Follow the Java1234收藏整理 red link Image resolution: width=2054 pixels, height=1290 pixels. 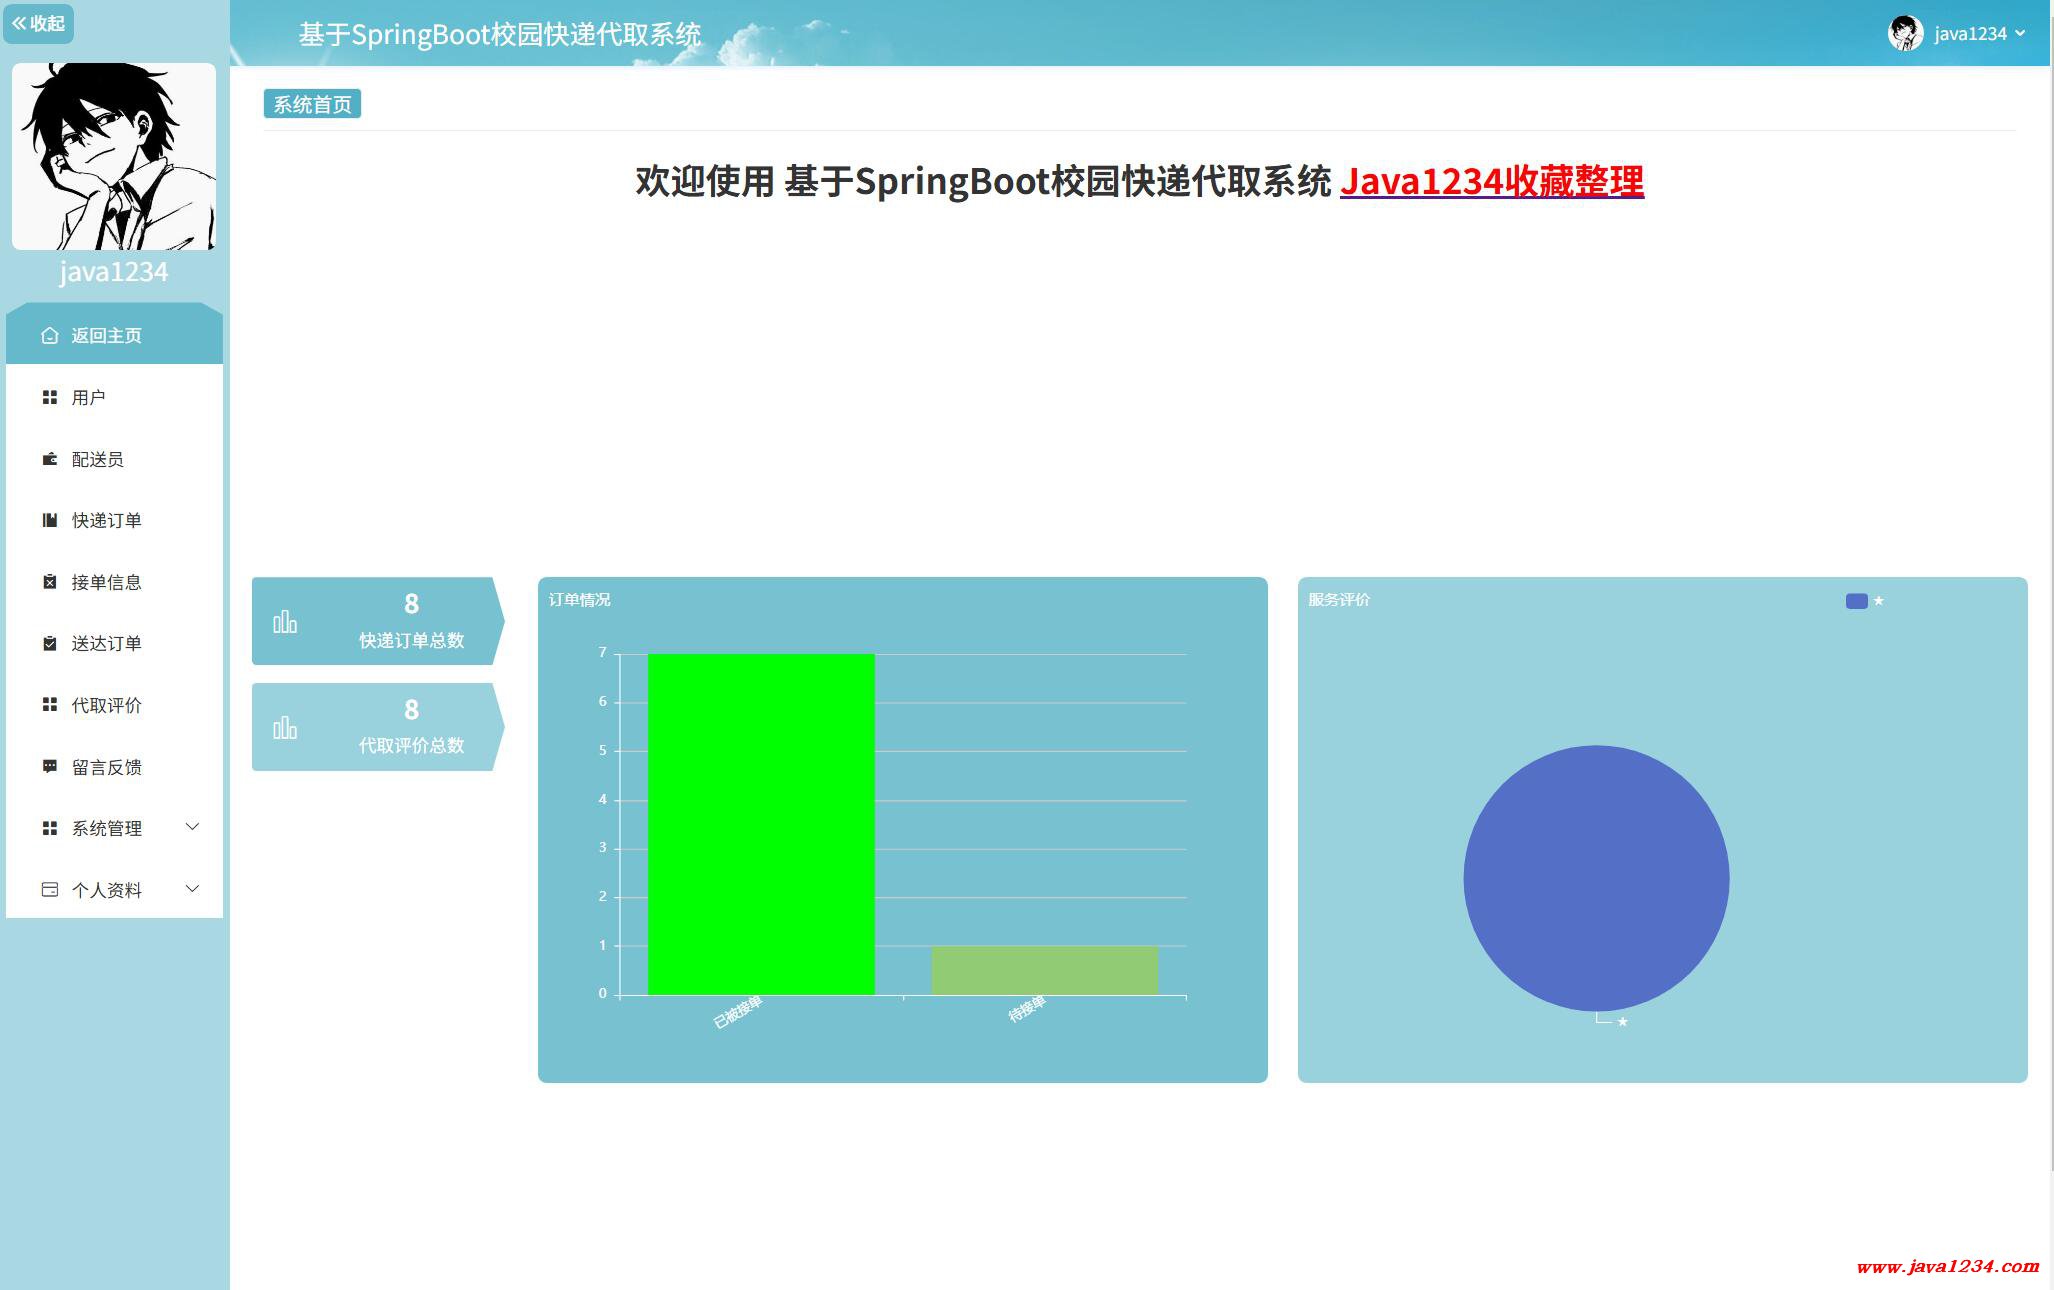(1491, 181)
